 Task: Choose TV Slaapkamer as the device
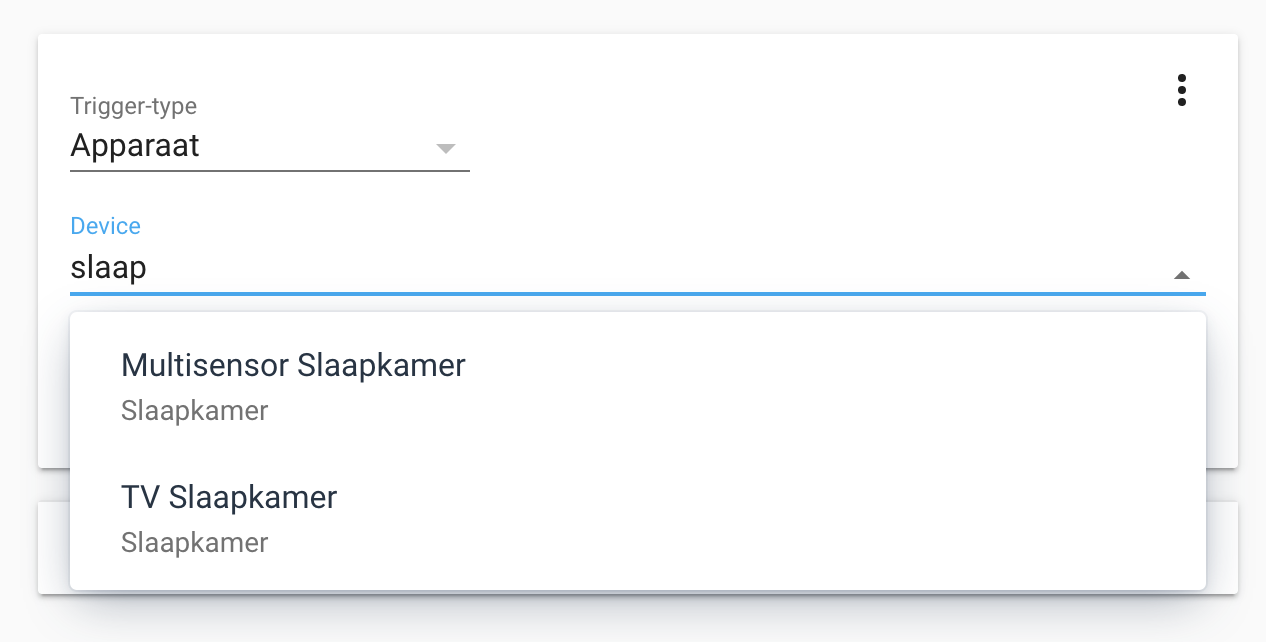coord(228,497)
